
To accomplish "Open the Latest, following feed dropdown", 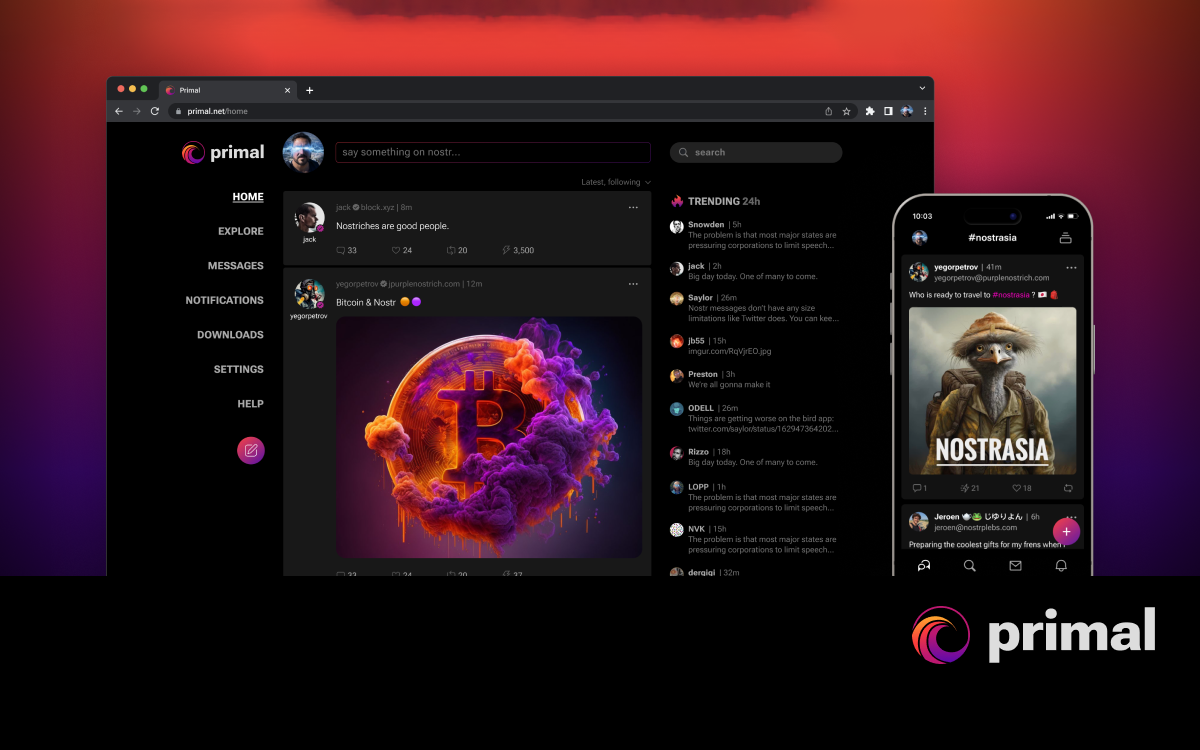I will pos(616,182).
